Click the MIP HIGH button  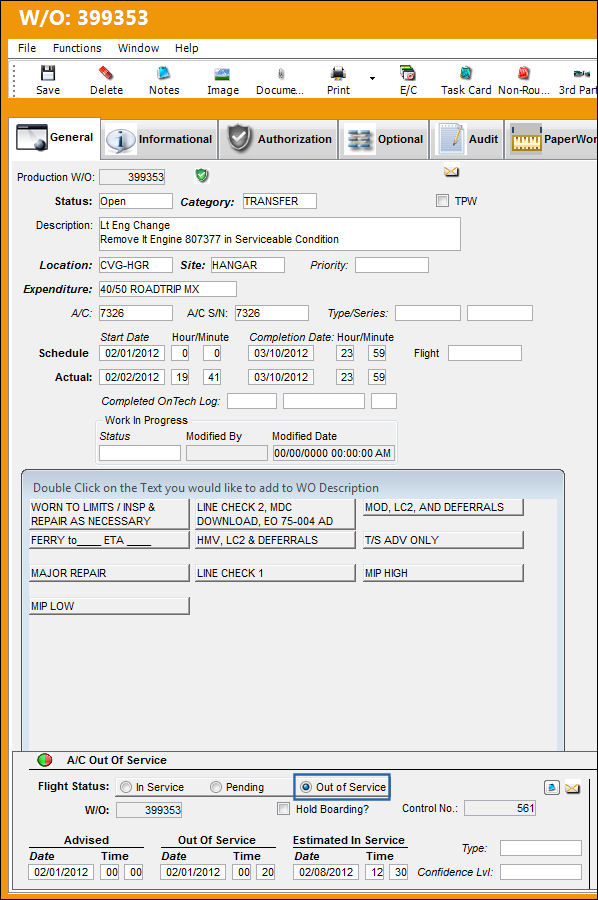click(x=443, y=573)
